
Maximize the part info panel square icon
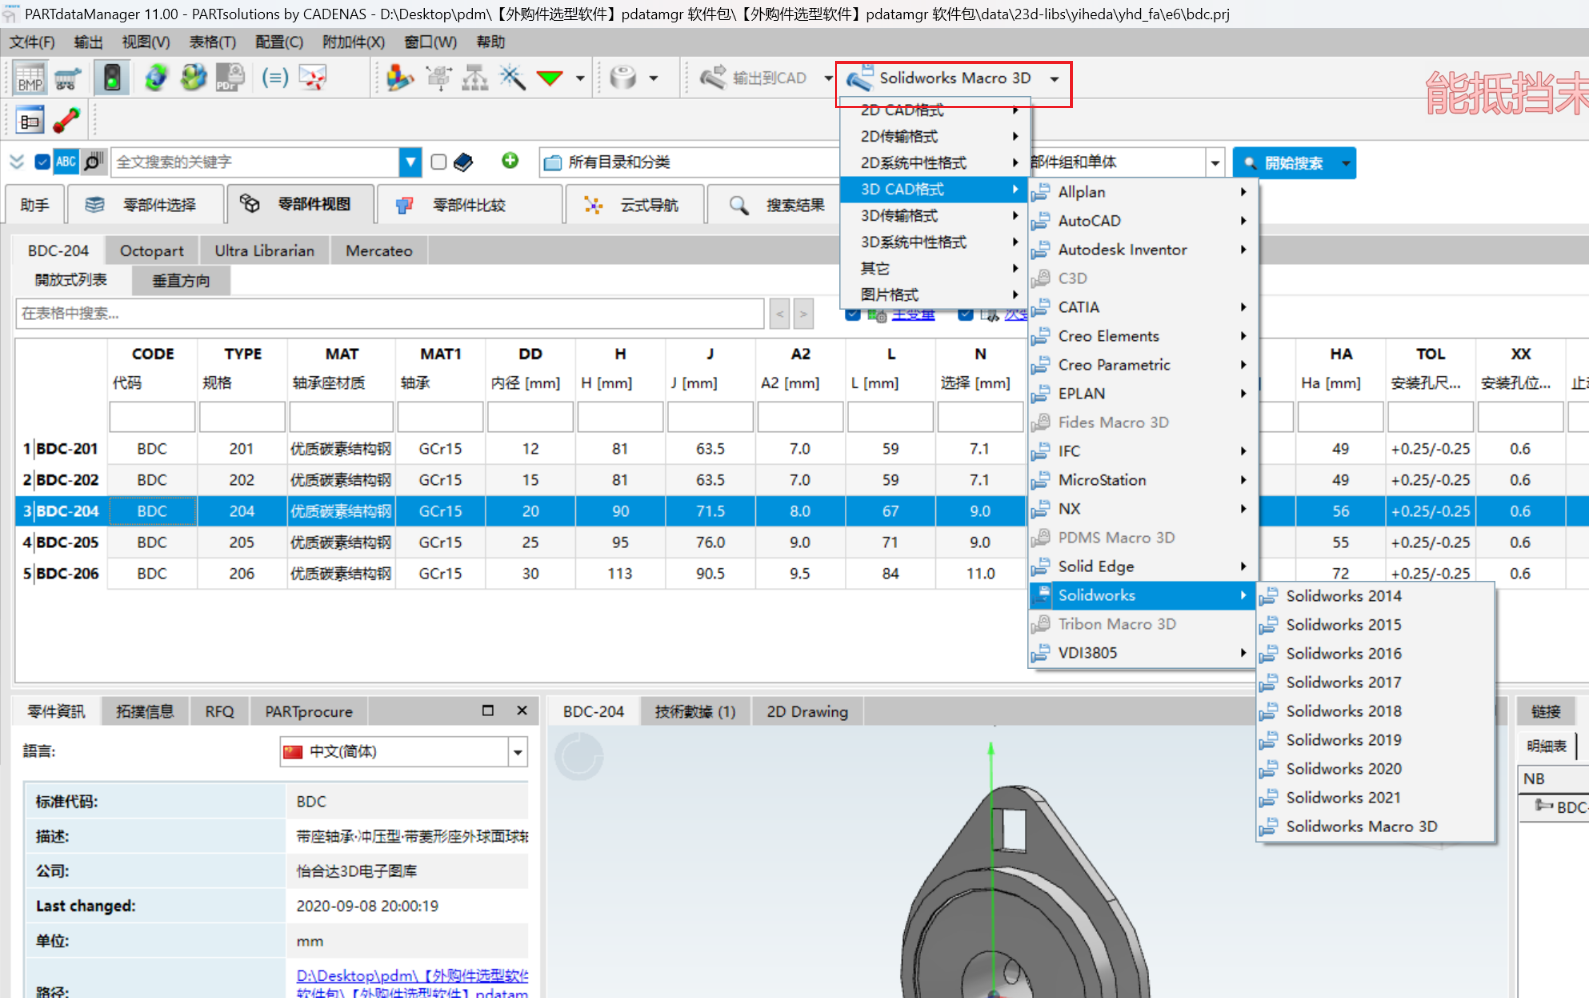coord(488,711)
